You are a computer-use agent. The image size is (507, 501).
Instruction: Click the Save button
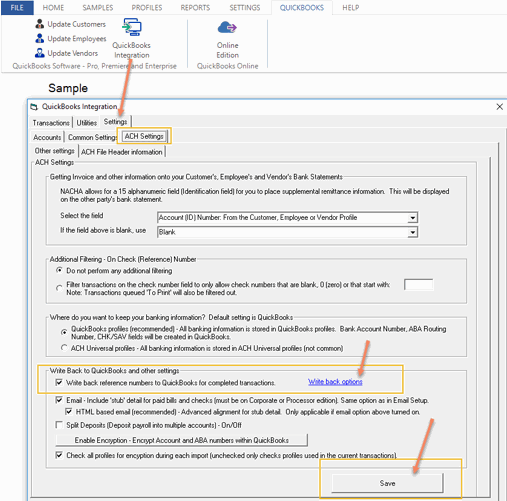tap(387, 483)
